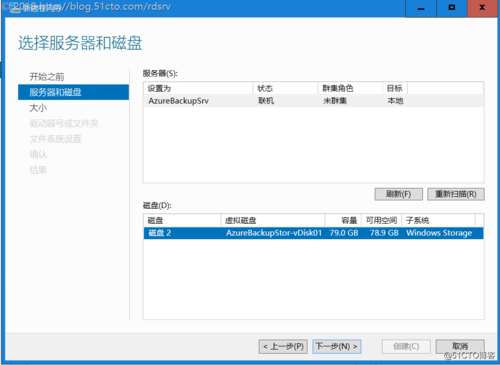Sort servers by 状态 column header
Screen dimensions: 500x365
285,88
